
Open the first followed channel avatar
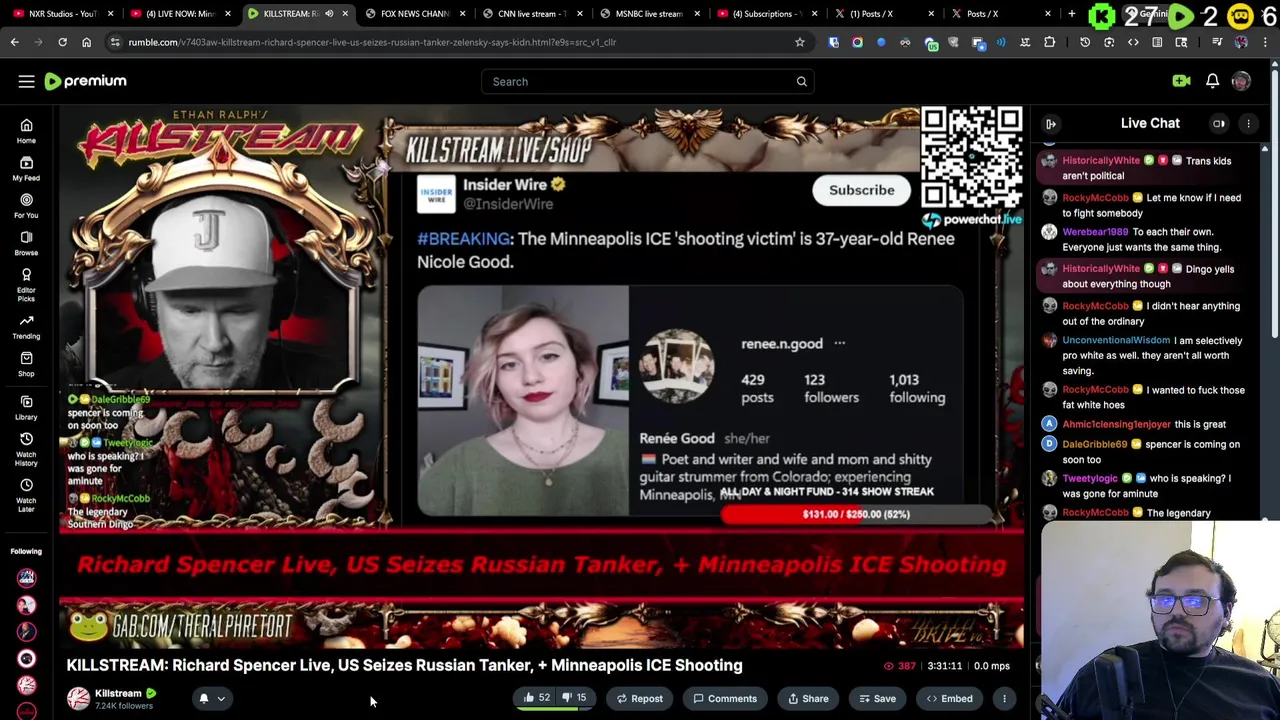26,577
